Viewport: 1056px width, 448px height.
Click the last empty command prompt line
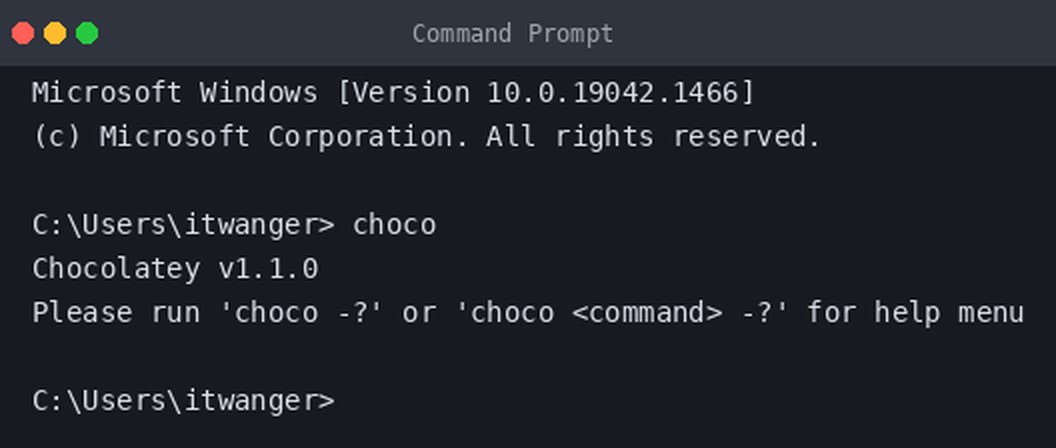[183, 402]
